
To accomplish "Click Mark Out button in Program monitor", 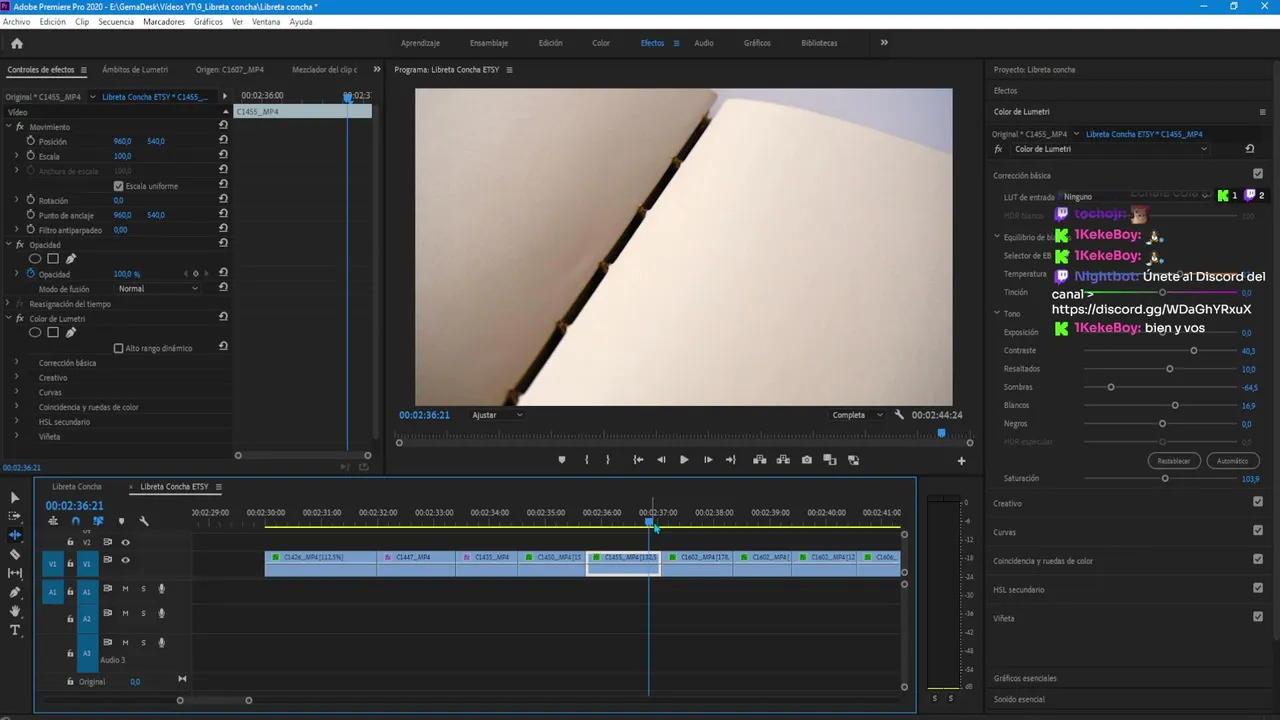I will tap(608, 460).
